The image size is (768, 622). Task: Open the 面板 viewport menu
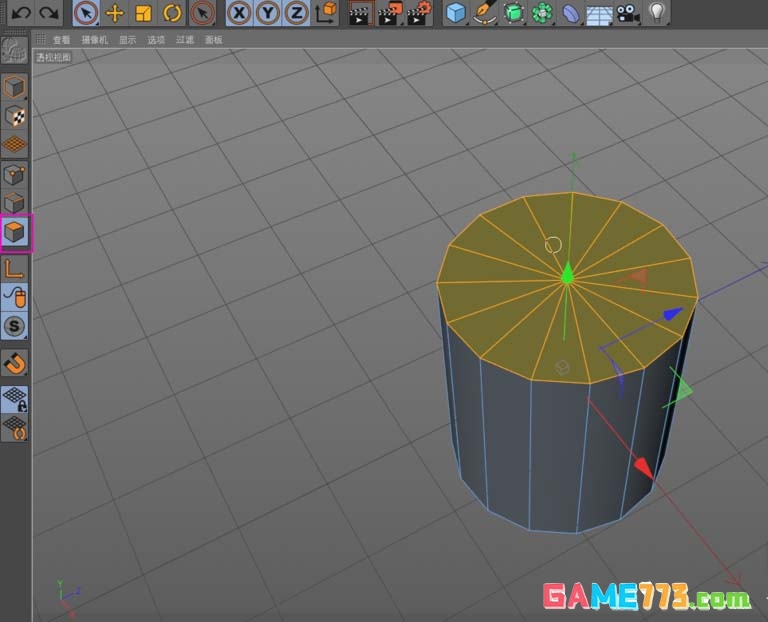coord(214,40)
